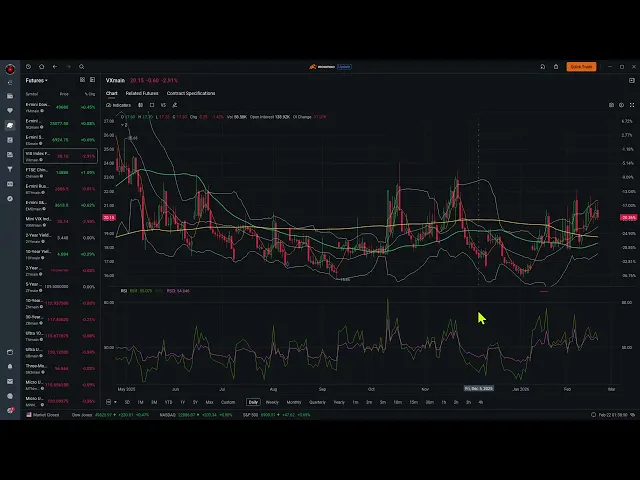Click the Dow Jones index ticker

(x=111, y=415)
